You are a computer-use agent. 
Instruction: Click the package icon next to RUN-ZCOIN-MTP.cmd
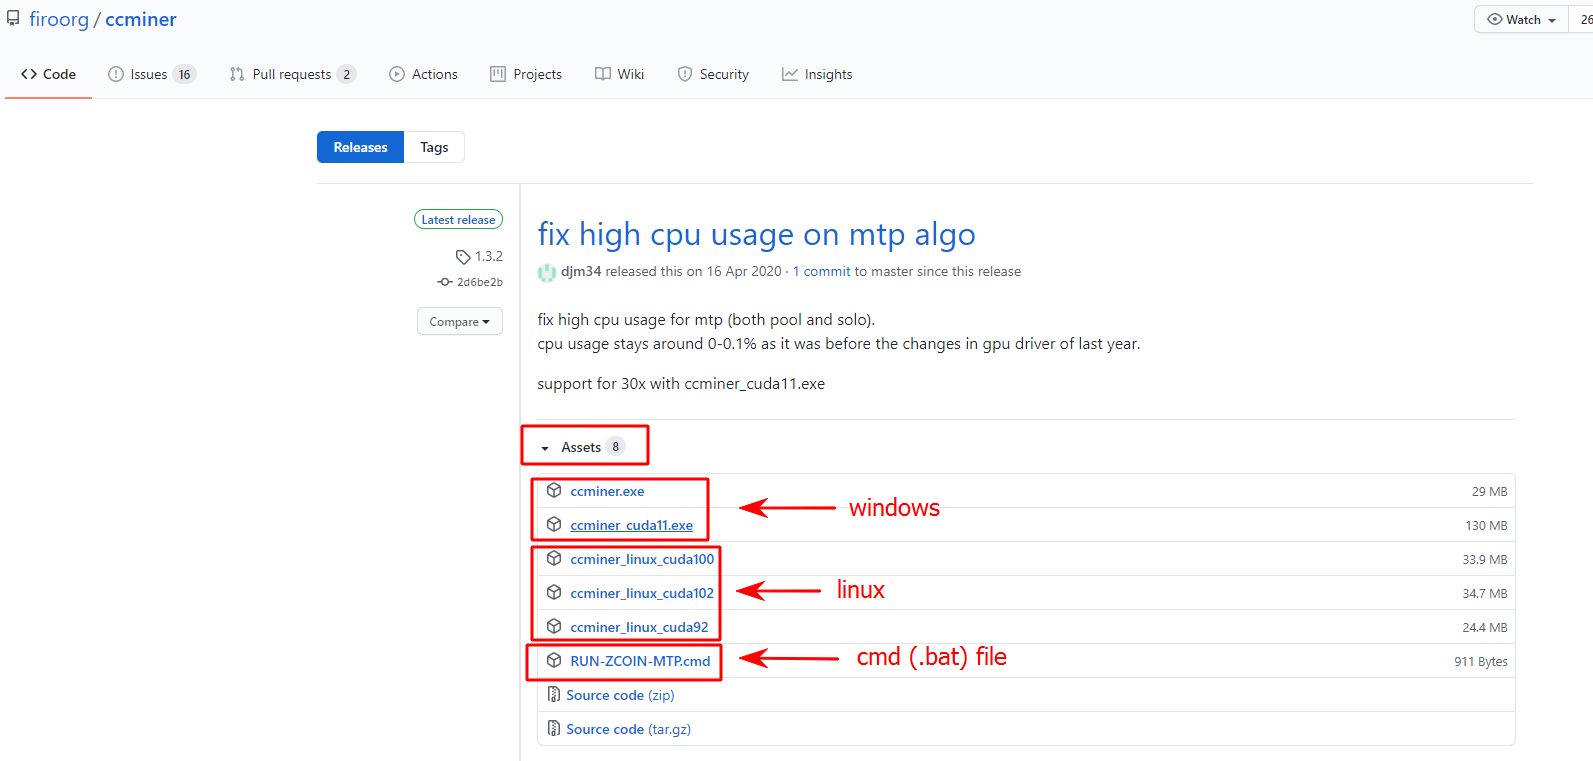(x=554, y=660)
